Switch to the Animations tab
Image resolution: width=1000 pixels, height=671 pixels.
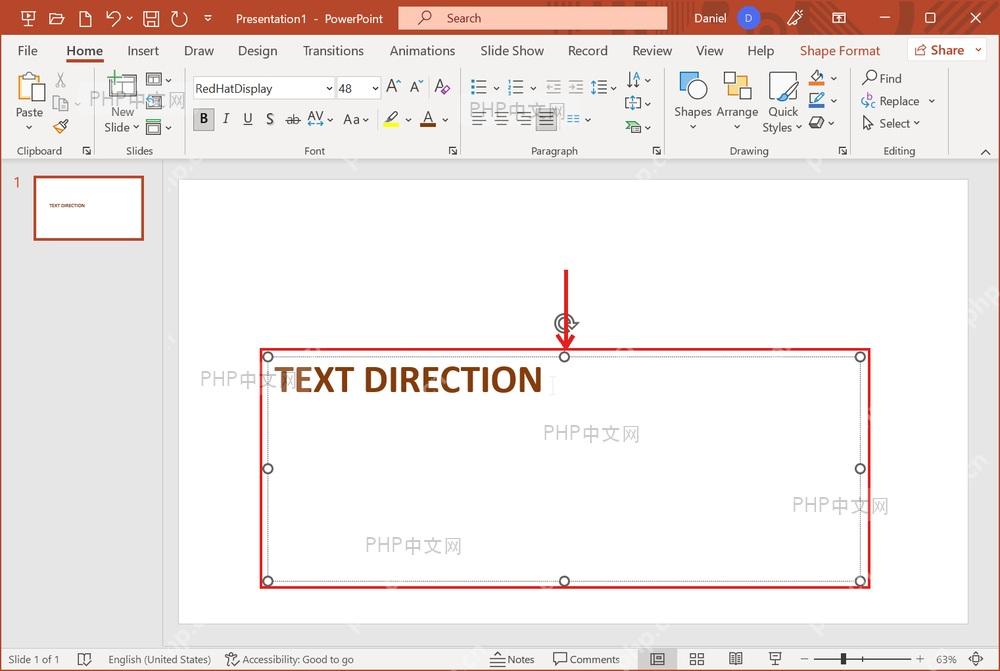pos(422,50)
